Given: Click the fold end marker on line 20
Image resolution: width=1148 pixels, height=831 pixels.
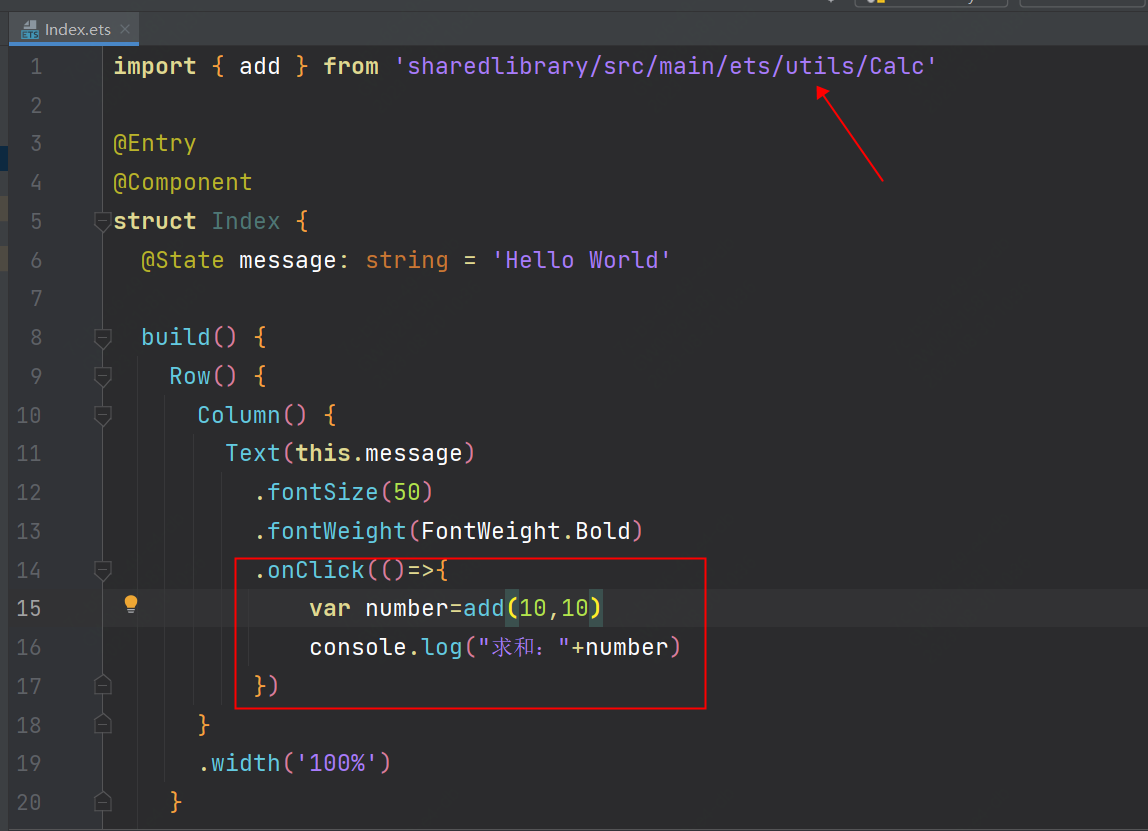Looking at the screenshot, I should click(x=102, y=802).
